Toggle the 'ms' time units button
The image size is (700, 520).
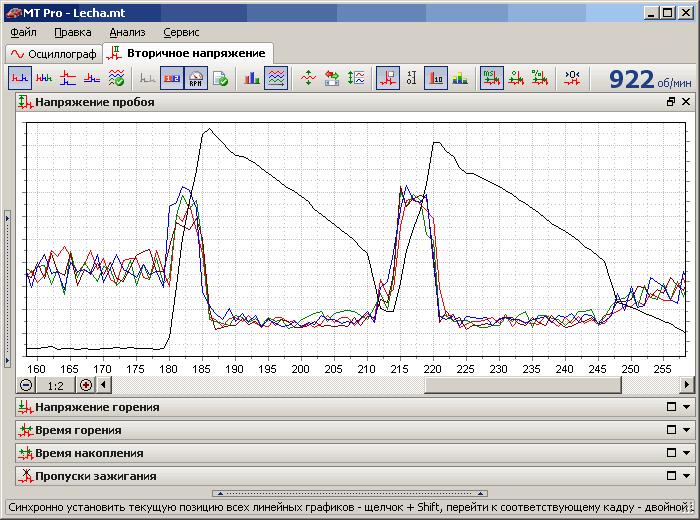490,78
